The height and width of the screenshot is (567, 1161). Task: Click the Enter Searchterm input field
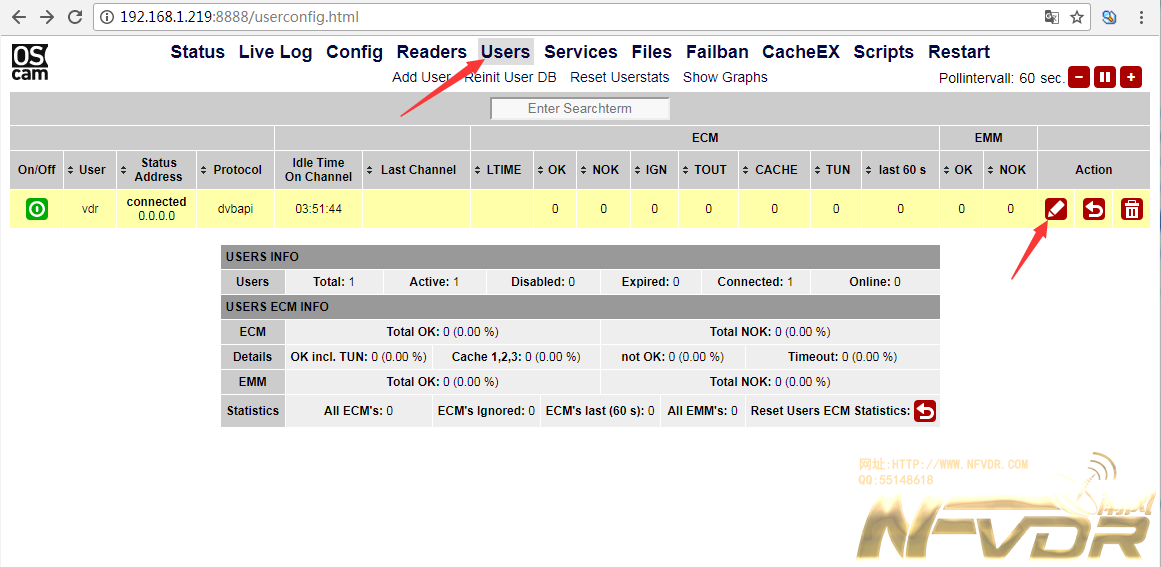click(x=580, y=108)
